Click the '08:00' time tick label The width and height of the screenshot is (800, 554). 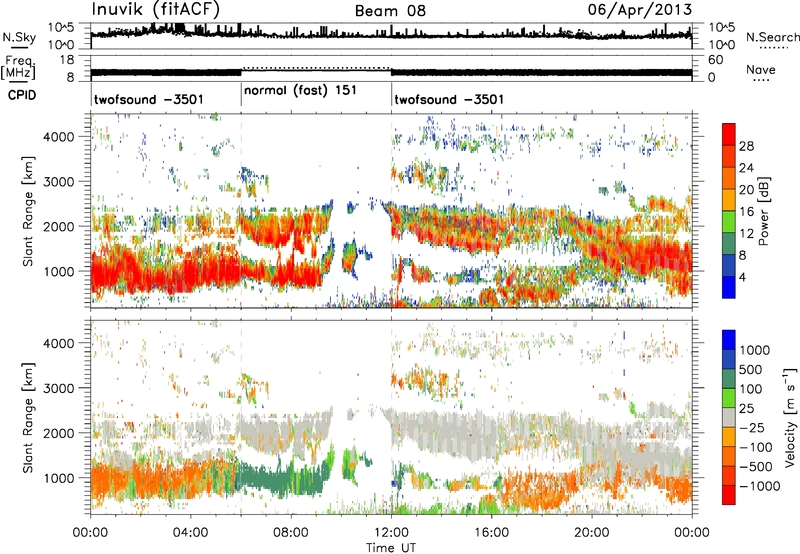[x=291, y=533]
